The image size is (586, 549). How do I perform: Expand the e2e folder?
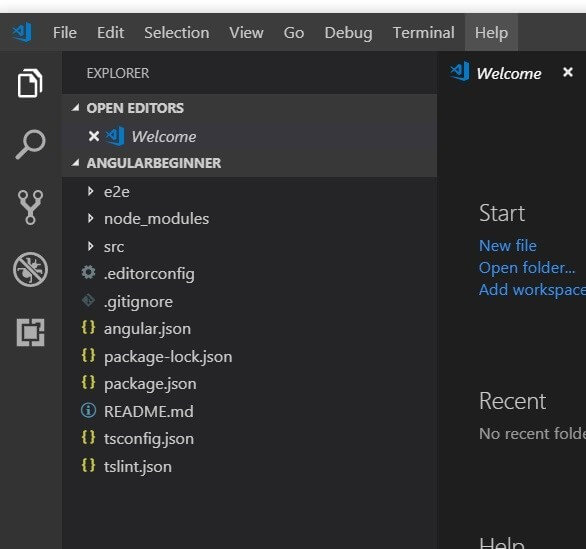pyautogui.click(x=90, y=191)
